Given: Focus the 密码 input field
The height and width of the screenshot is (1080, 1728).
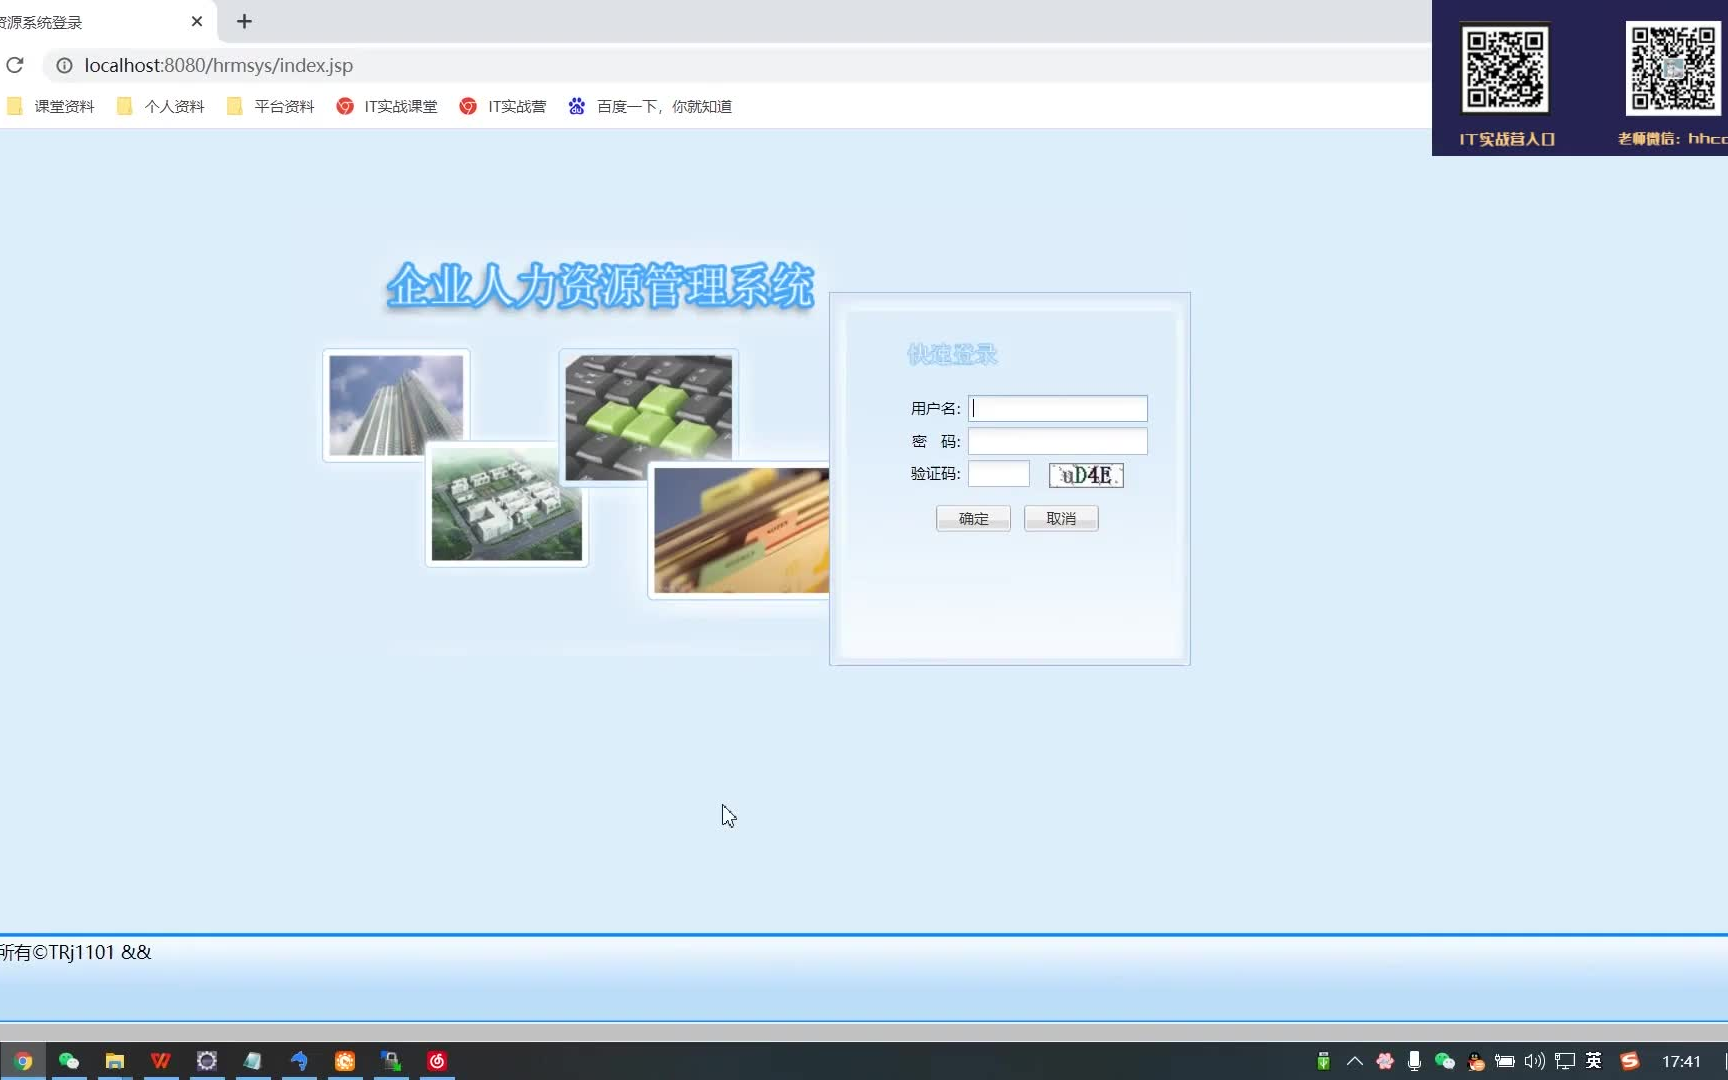Looking at the screenshot, I should pyautogui.click(x=1057, y=441).
